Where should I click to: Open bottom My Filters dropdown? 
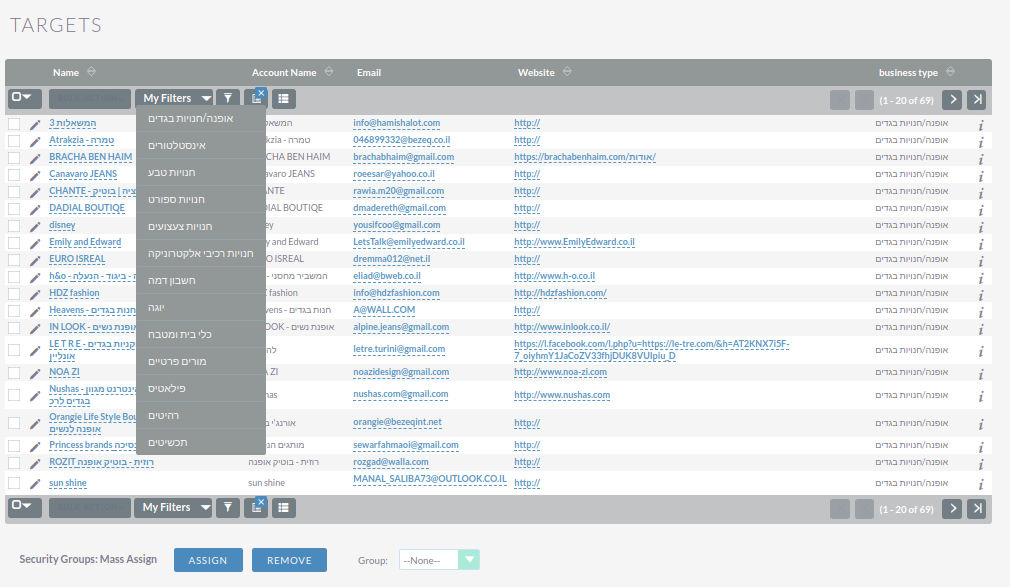[x=173, y=508]
